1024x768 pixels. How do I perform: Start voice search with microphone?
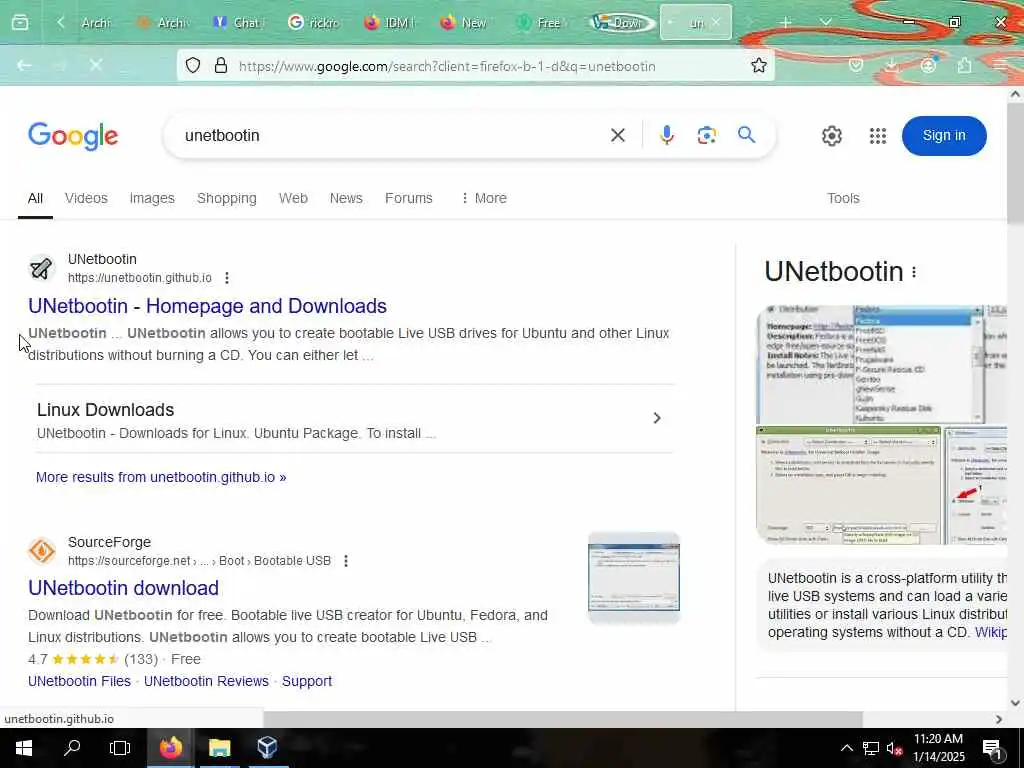[x=667, y=135]
